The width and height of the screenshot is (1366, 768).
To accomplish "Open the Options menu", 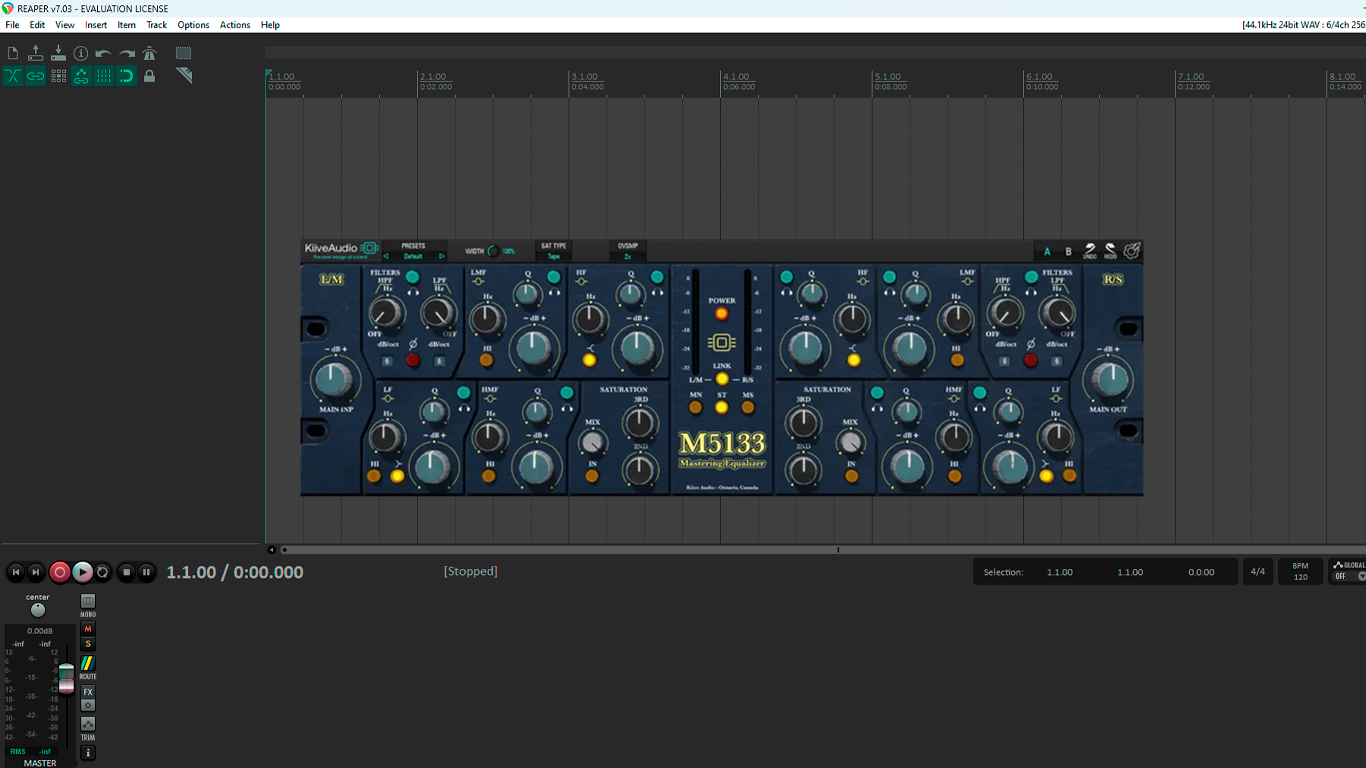I will pyautogui.click(x=193, y=25).
